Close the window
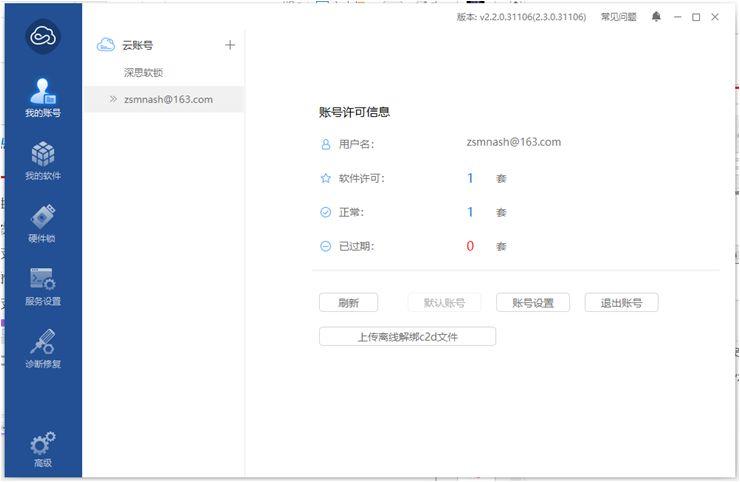Image resolution: width=740 pixels, height=482 pixels. pos(715,17)
